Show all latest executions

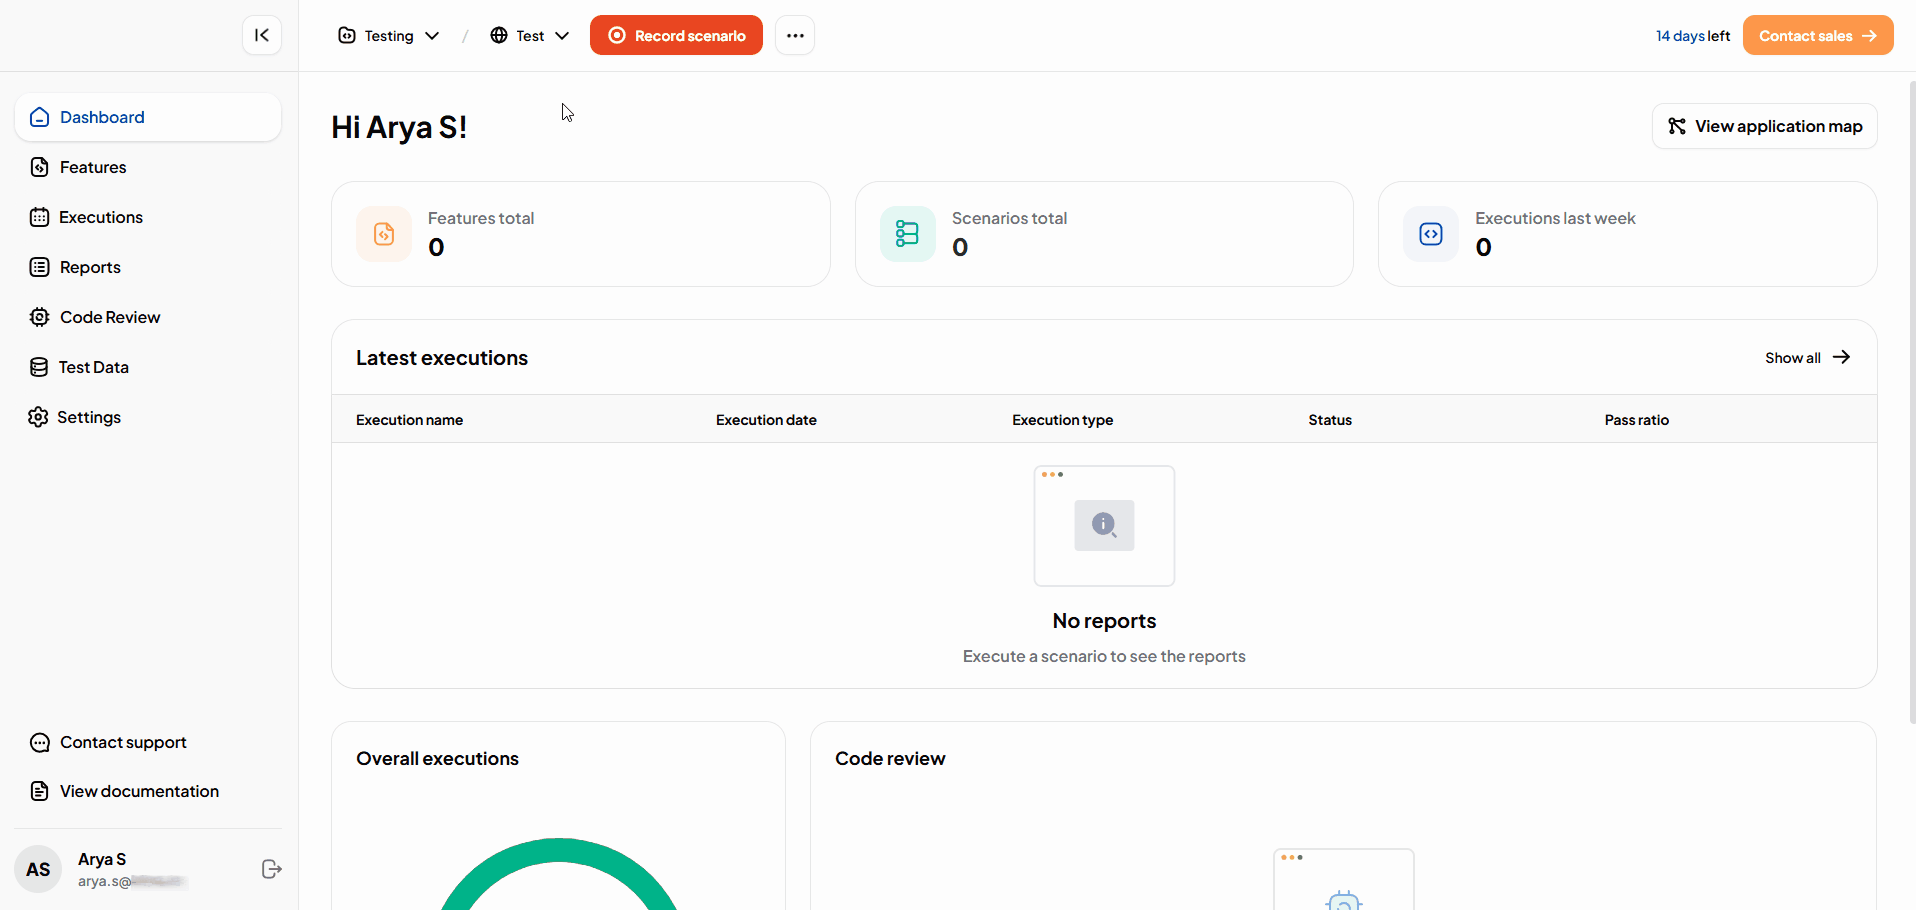1807,358
